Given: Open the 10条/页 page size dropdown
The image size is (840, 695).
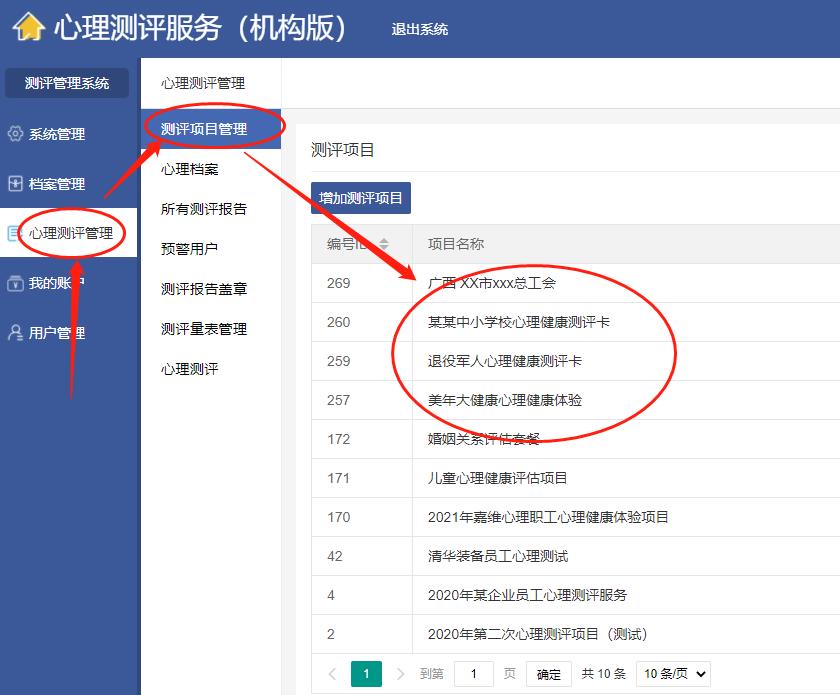Looking at the screenshot, I should [x=672, y=674].
